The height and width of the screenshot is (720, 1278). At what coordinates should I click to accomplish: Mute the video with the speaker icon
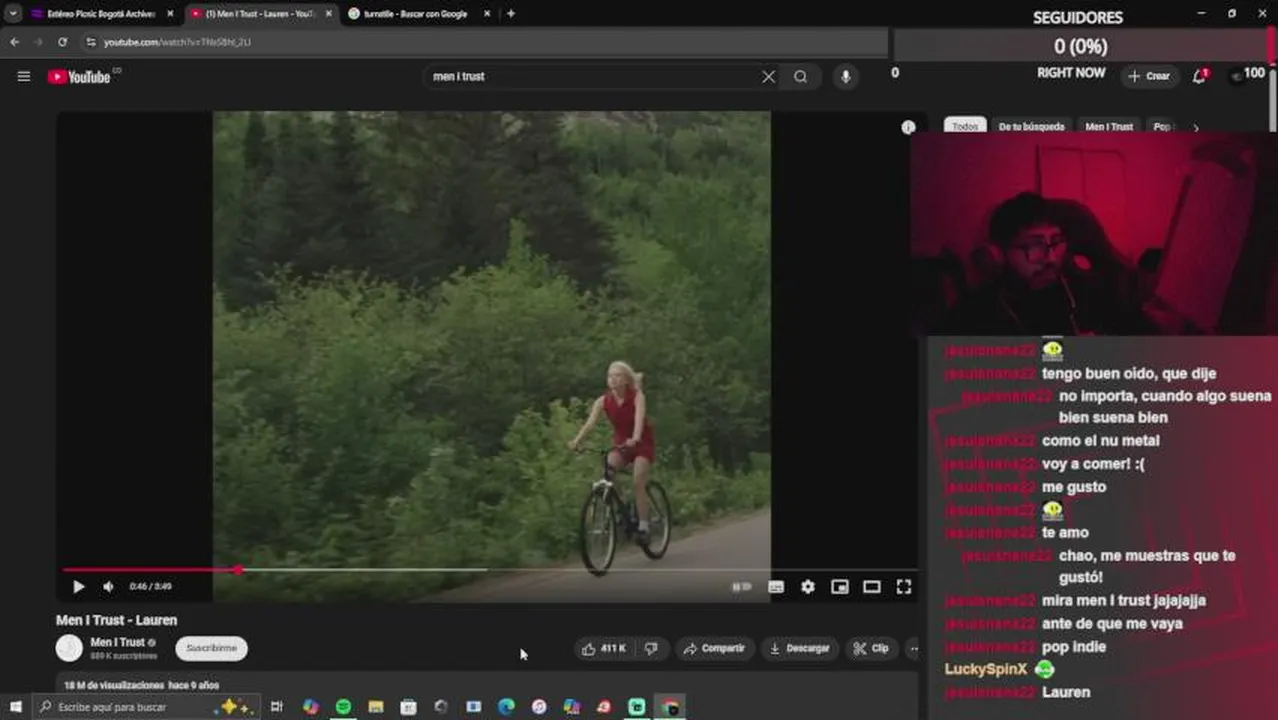click(108, 587)
